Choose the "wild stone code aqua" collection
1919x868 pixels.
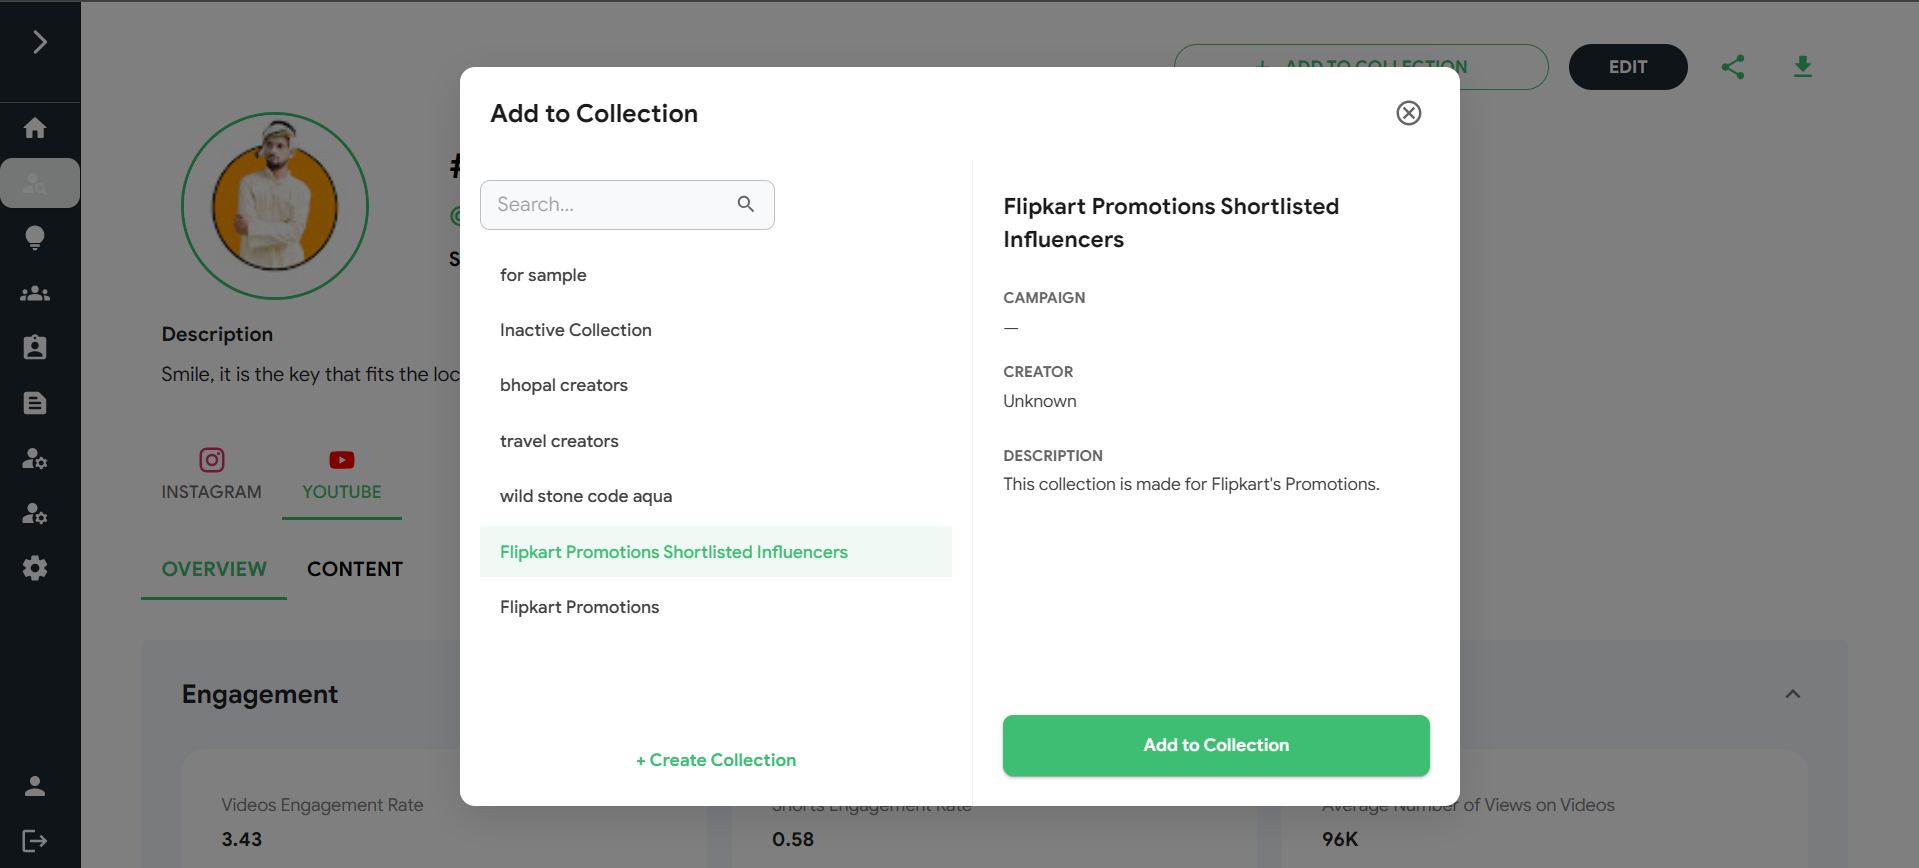pyautogui.click(x=586, y=496)
